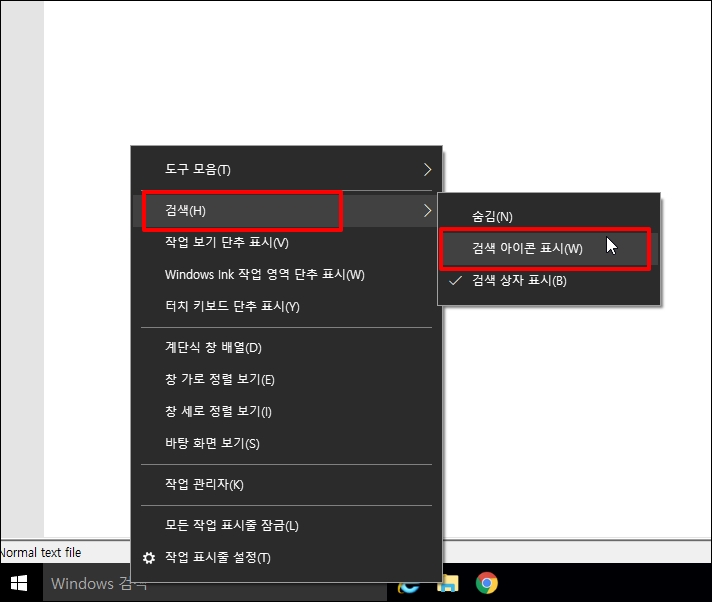Image resolution: width=712 pixels, height=602 pixels.
Task: Open File Explorer from the taskbar
Action: [x=448, y=583]
